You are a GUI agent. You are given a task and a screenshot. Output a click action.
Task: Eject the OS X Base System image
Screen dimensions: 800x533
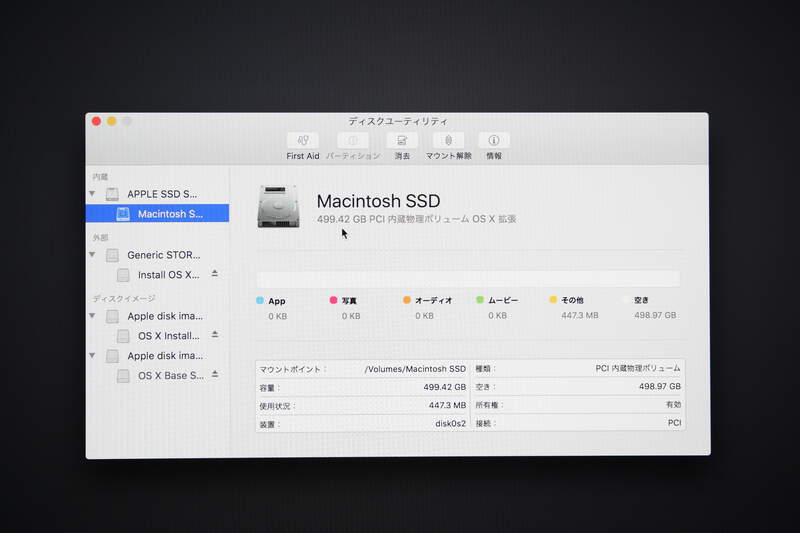[x=214, y=375]
